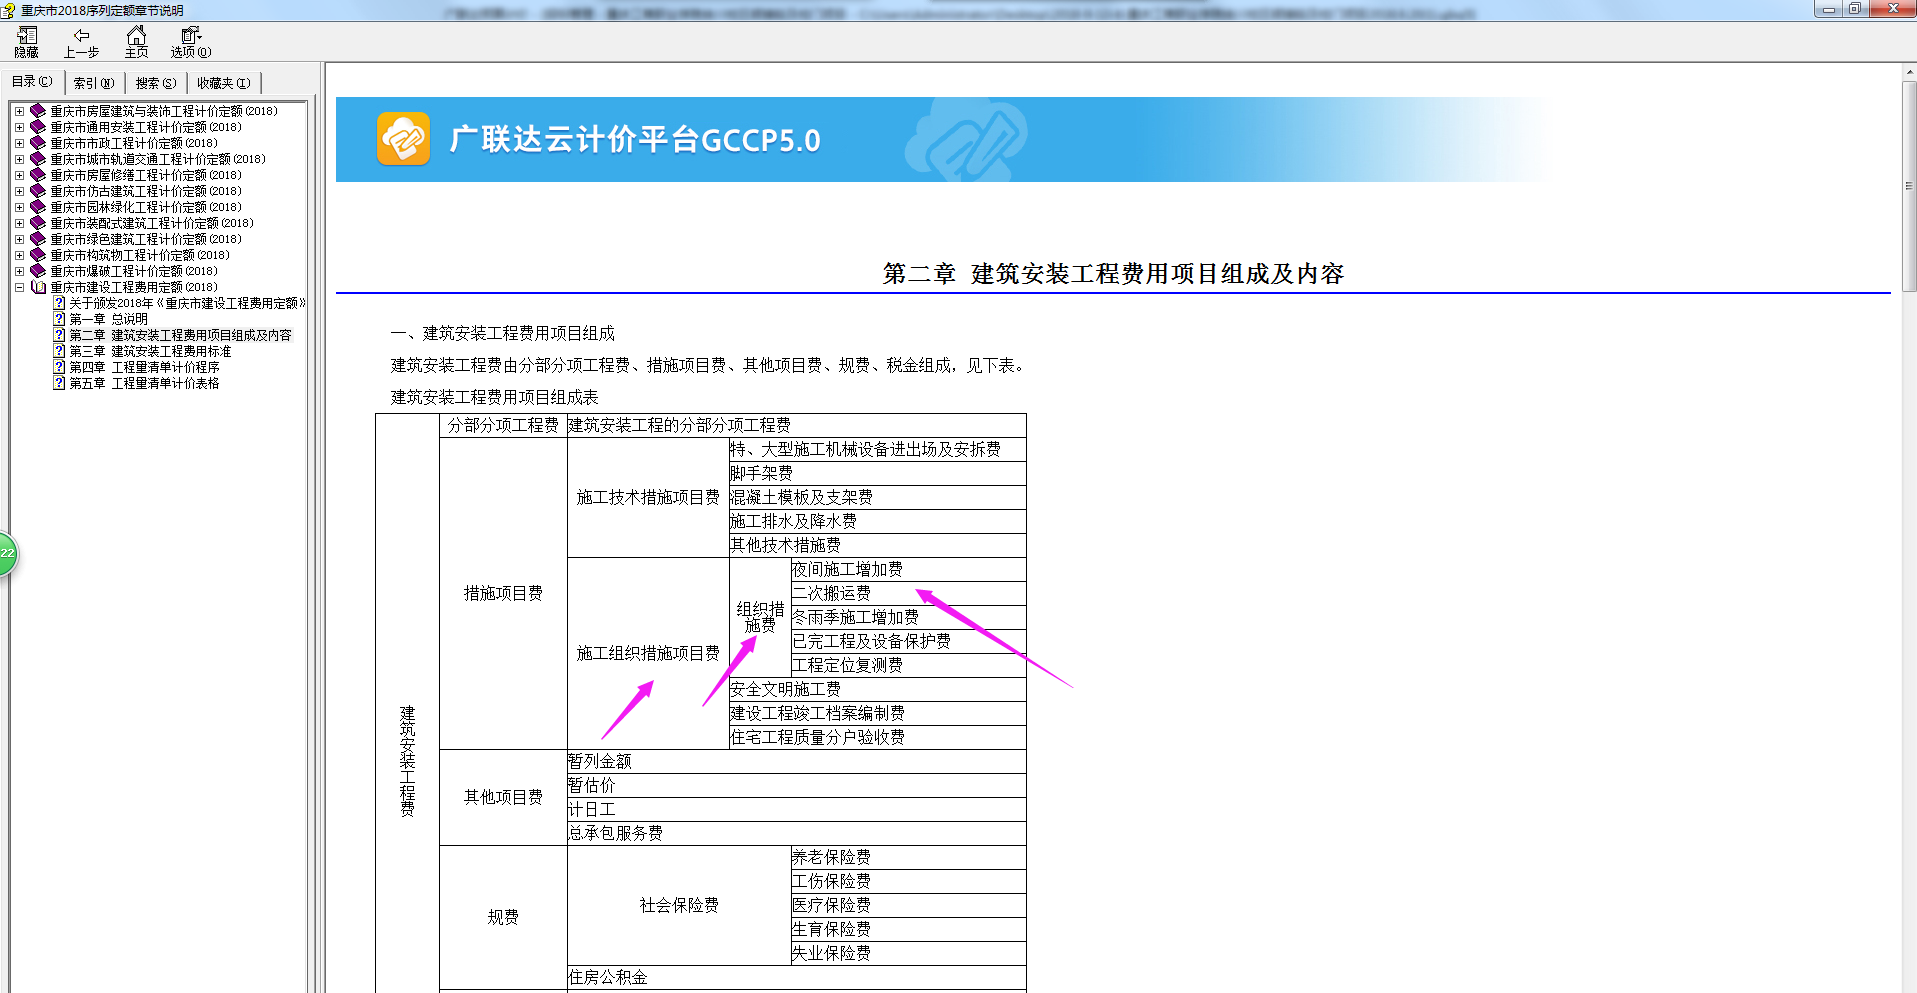
Task: Click book icon of 重庆市房屋建筑与装饰工程计价定额
Action: 38,111
